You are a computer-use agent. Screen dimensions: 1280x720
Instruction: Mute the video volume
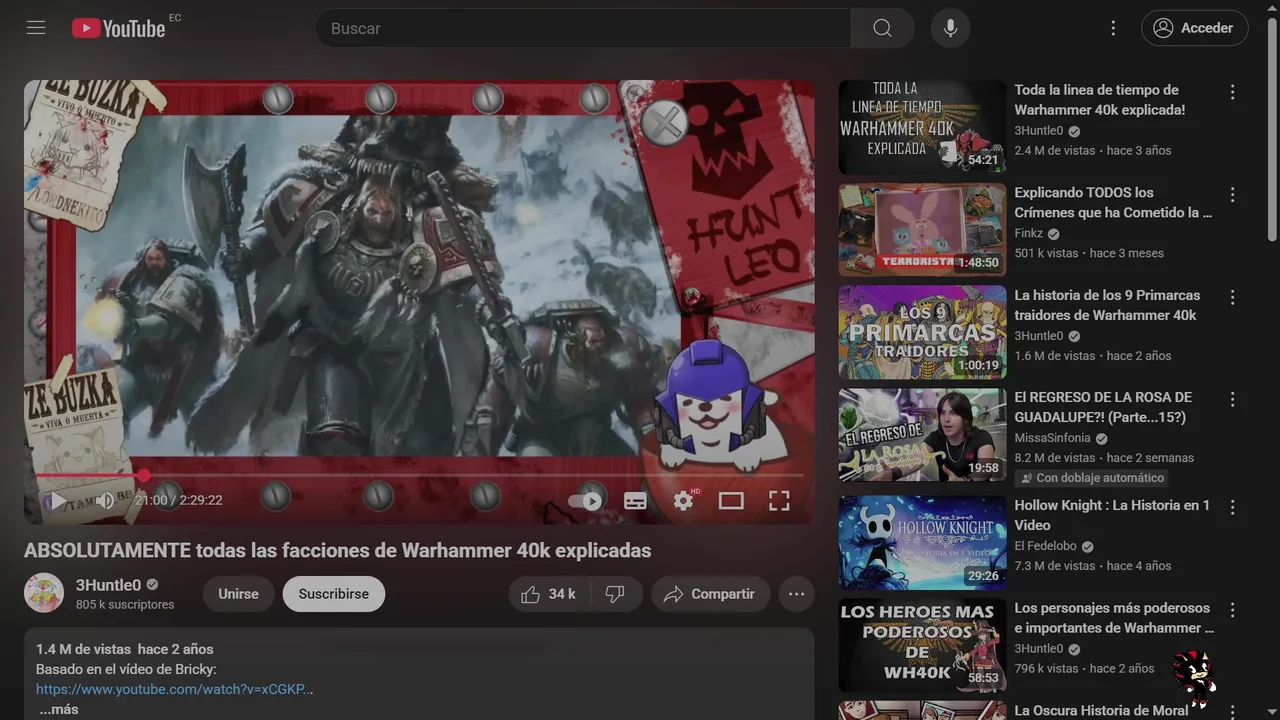(105, 500)
